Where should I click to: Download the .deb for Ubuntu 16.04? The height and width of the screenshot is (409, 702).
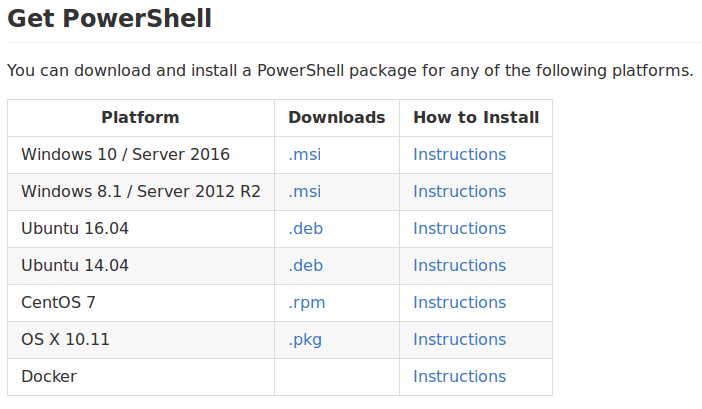pyautogui.click(x=306, y=228)
